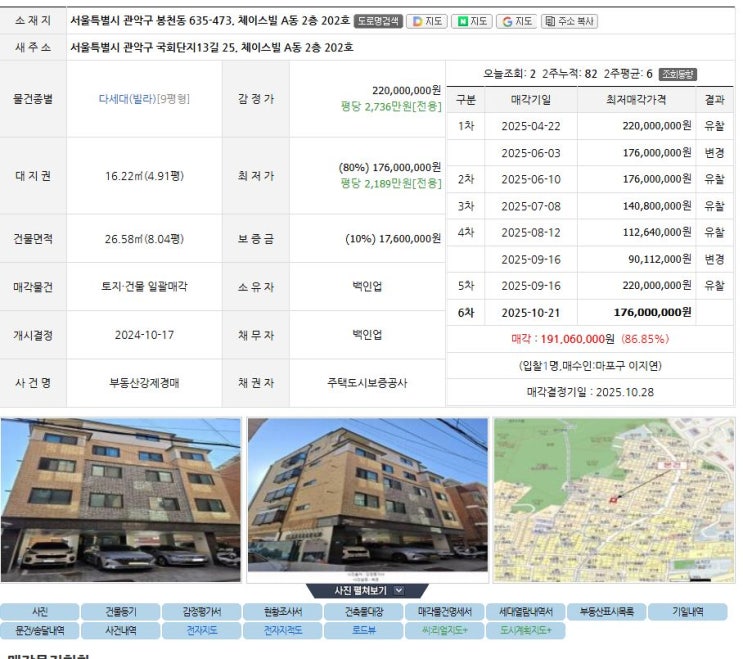This screenshot has height=659, width=743.
Task: Click the 다세대(빌라) property type link
Action: [x=128, y=99]
